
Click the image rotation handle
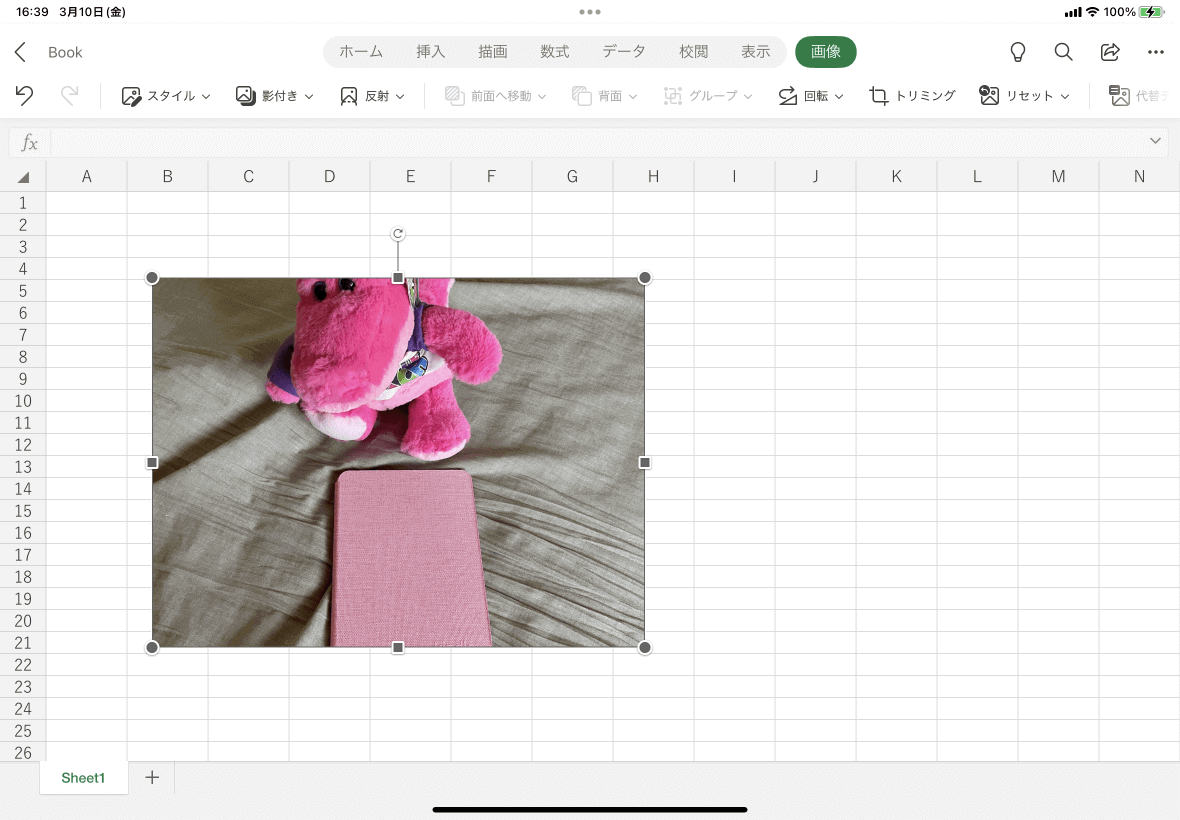pos(398,234)
